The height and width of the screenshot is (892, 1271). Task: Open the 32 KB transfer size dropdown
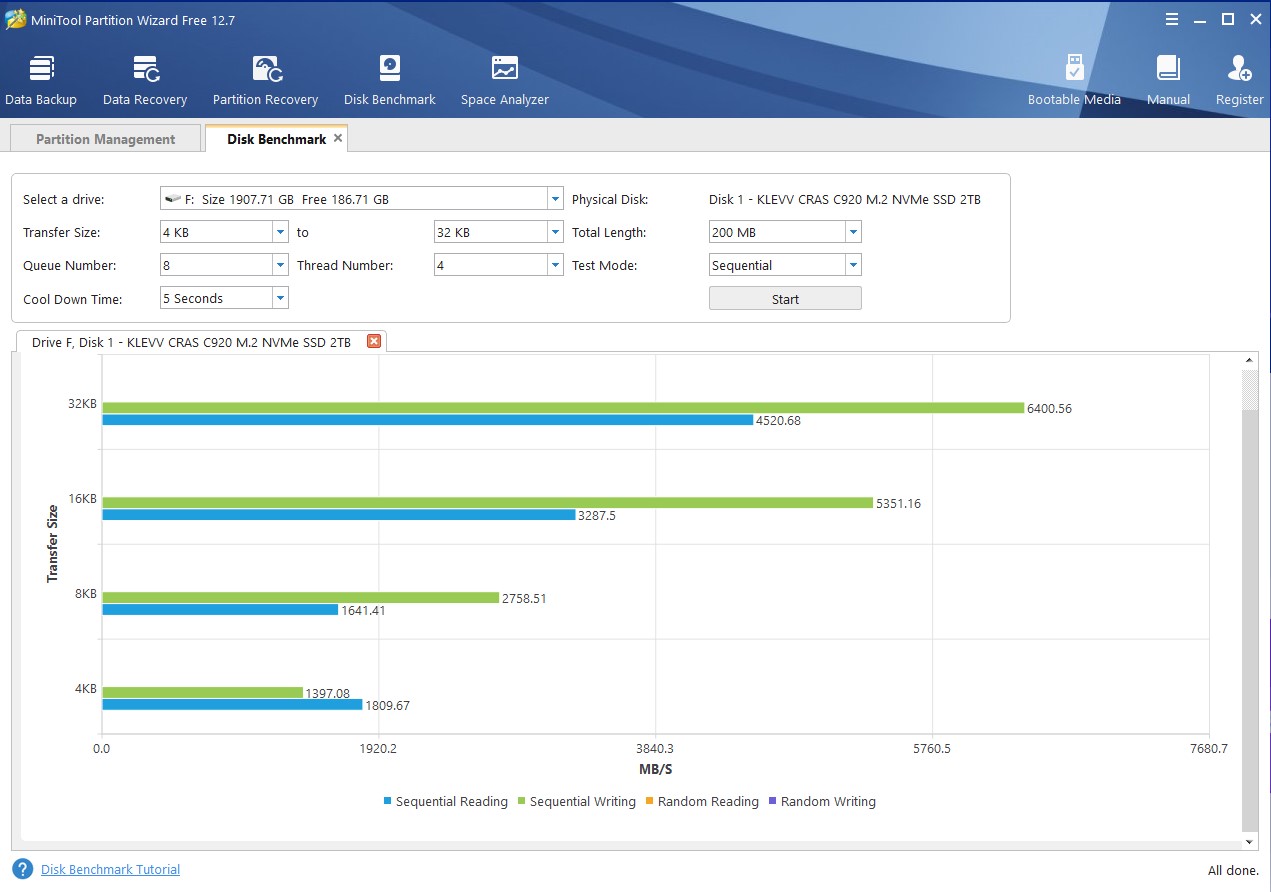tap(555, 232)
